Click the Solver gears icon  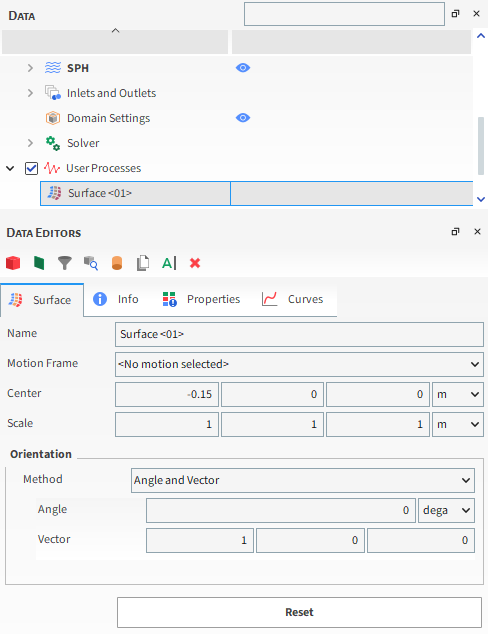[x=53, y=143]
